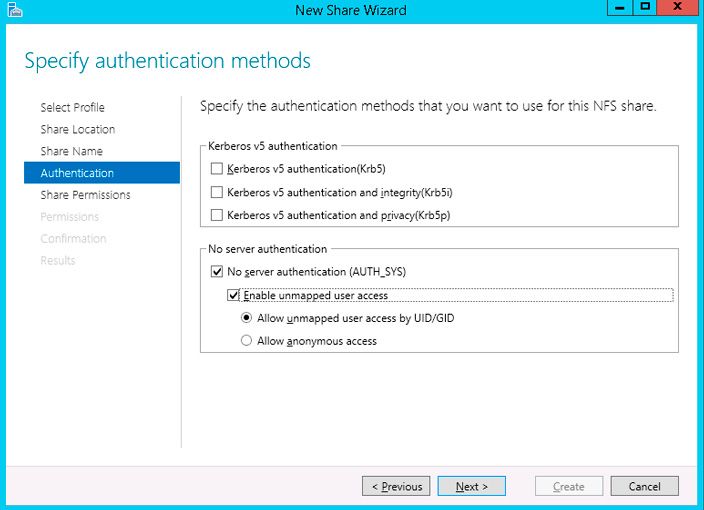Go to the Select Profile step

coord(72,107)
